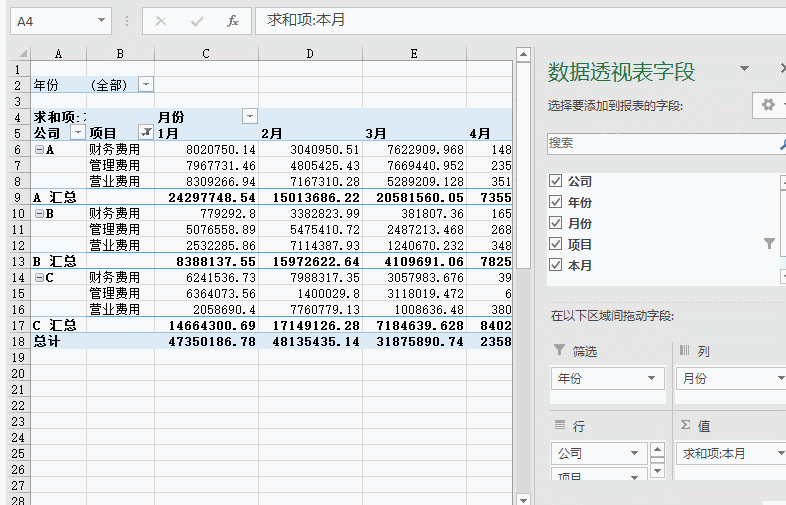Click the Select All corner triangle
The width and height of the screenshot is (786, 505).
pyautogui.click(x=20, y=53)
